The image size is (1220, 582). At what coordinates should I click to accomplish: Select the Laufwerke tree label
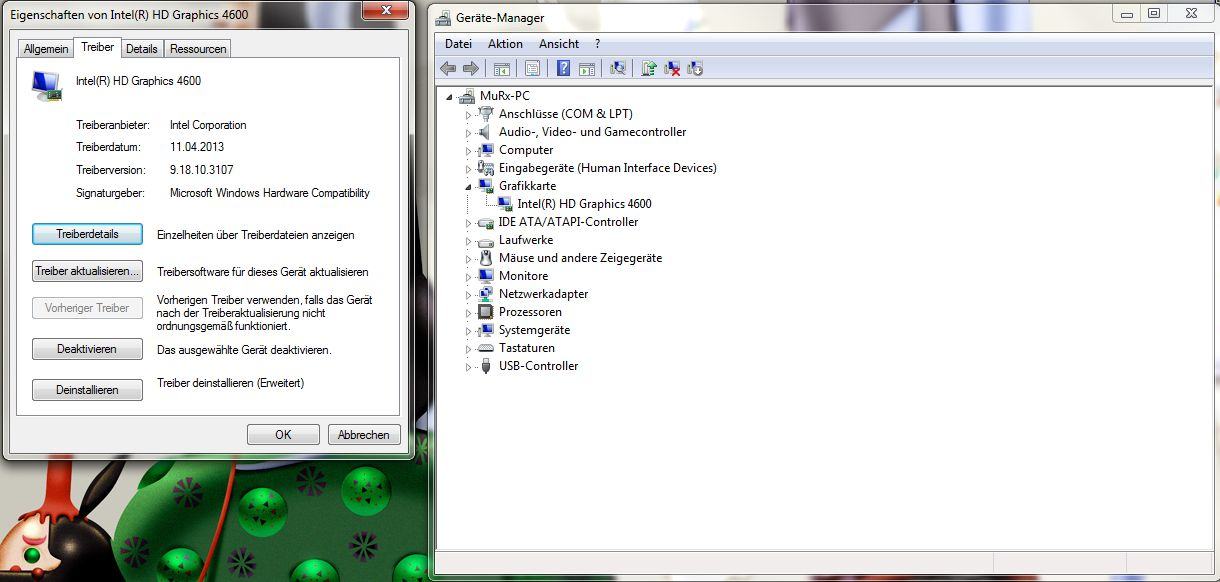(x=526, y=240)
